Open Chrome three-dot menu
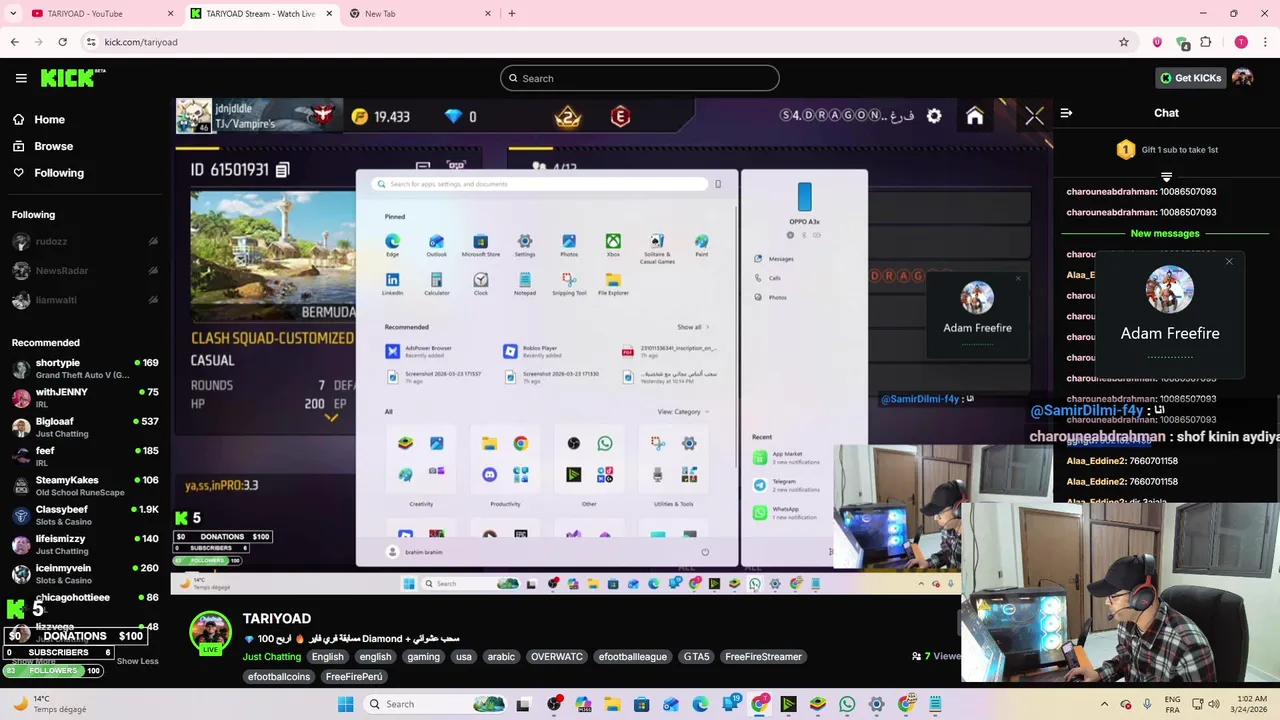This screenshot has width=1280, height=720. click(1264, 42)
